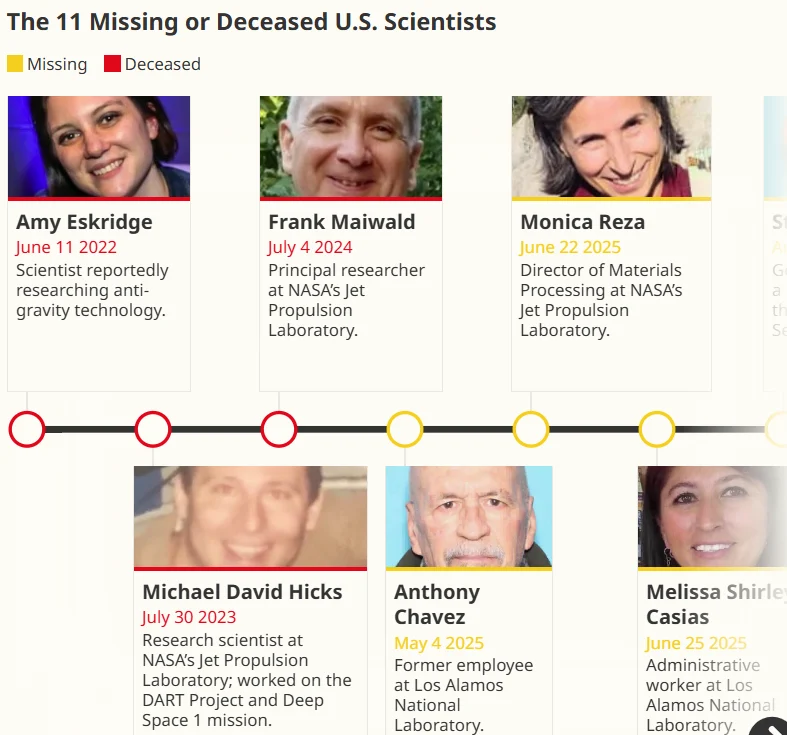Click the Frank Maiwald name heading

(x=342, y=222)
